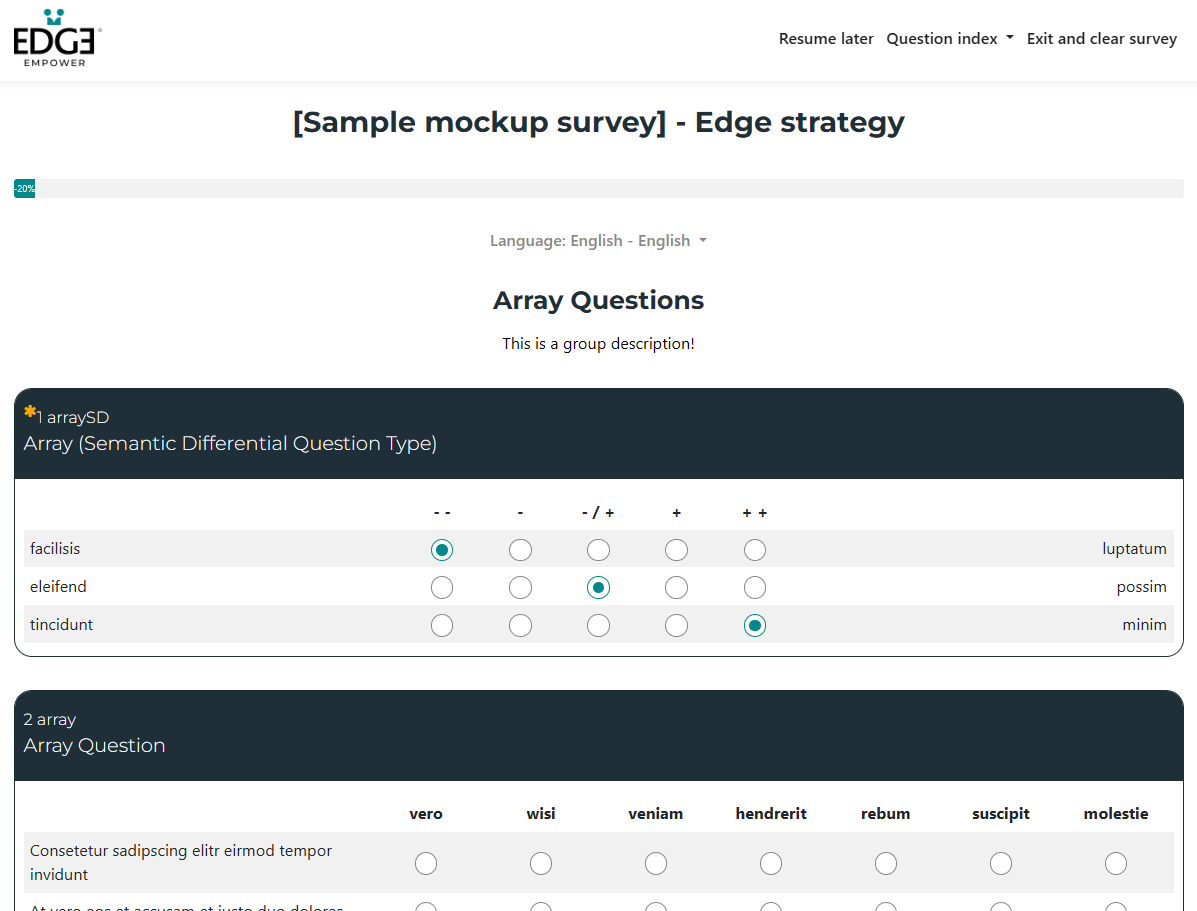
Task: Choose 'hendrerit' for Consetetur sadipscing row
Action: tap(771, 863)
